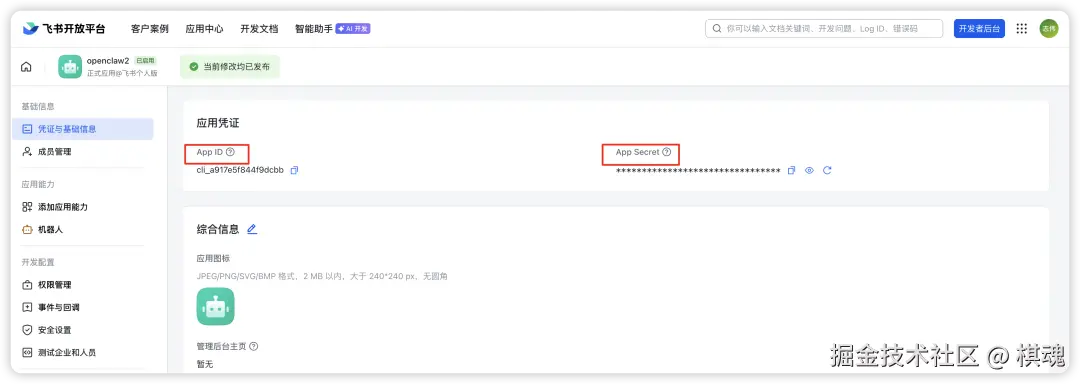Click the App Secret help question icon

666,152
